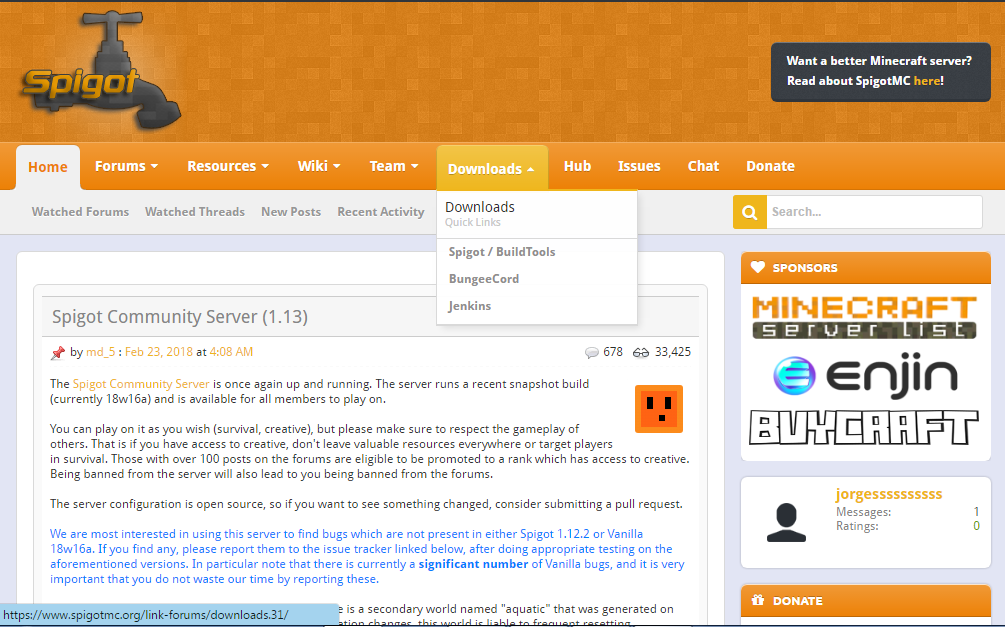1005x627 pixels.
Task: Click the Spigot faucet logo
Action: tap(100, 70)
